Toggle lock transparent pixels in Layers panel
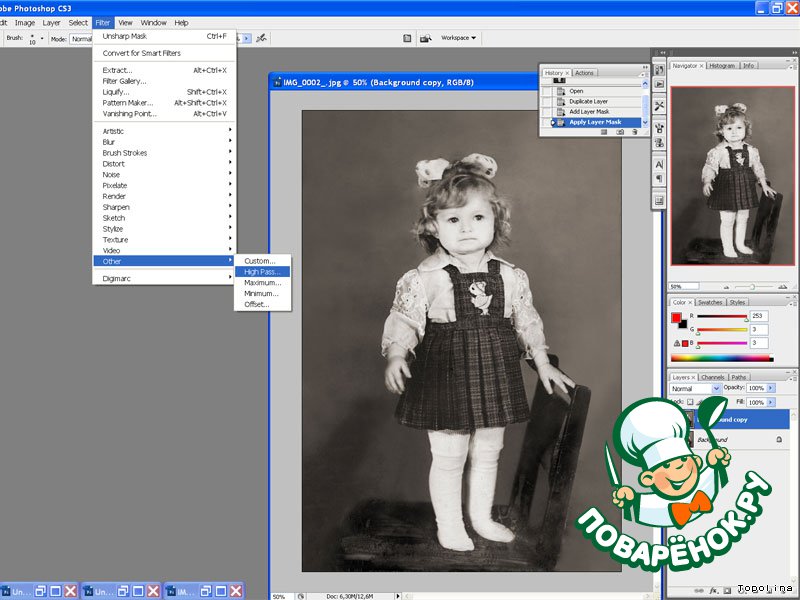The width and height of the screenshot is (800, 600). [690, 401]
